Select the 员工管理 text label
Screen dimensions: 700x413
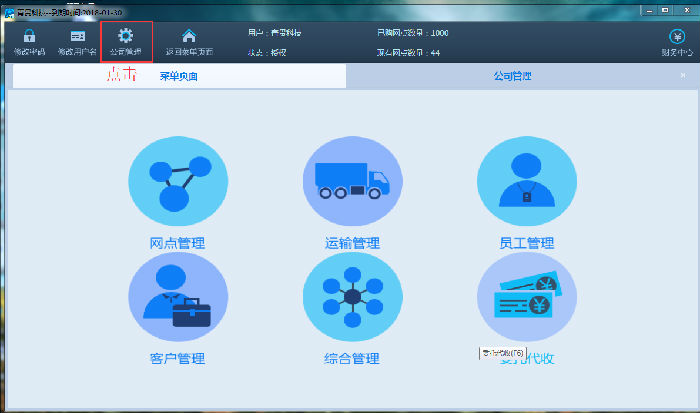(526, 243)
